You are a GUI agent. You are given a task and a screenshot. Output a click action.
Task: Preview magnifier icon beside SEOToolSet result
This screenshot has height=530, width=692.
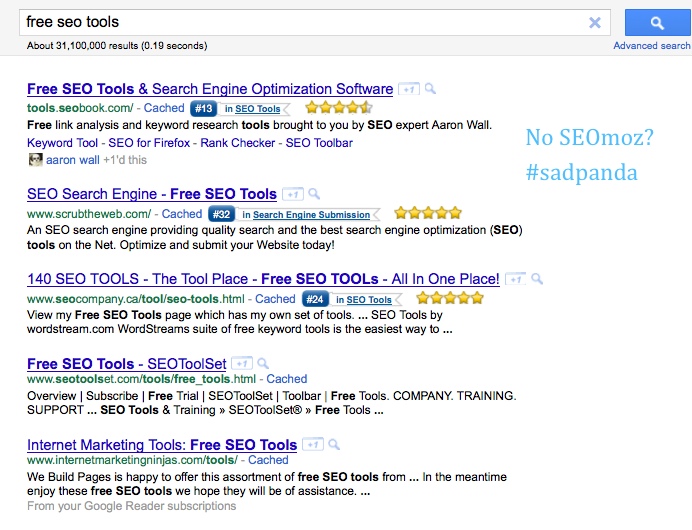click(263, 364)
